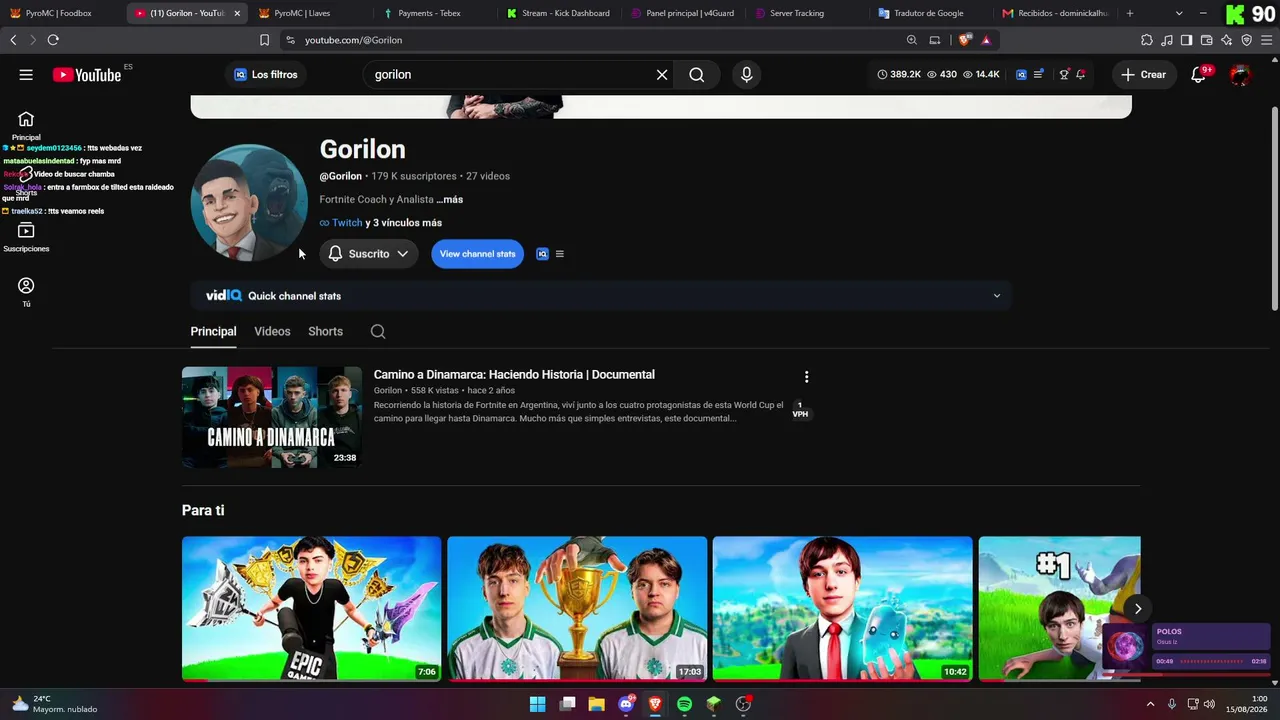Switch to the Stream - Kick Dashboard tab
This screenshot has width=1280, height=720.
[x=558, y=13]
